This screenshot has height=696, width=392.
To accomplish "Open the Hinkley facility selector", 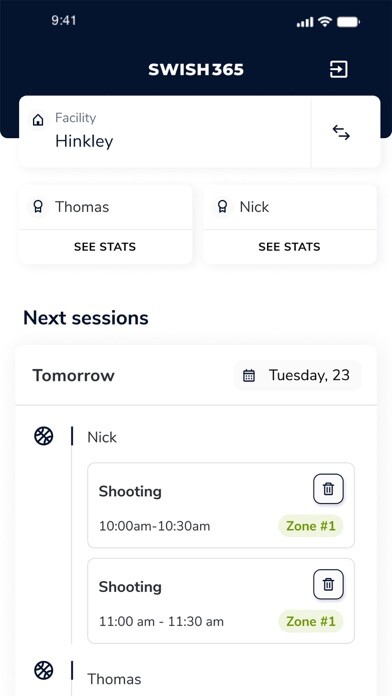I will coord(165,132).
